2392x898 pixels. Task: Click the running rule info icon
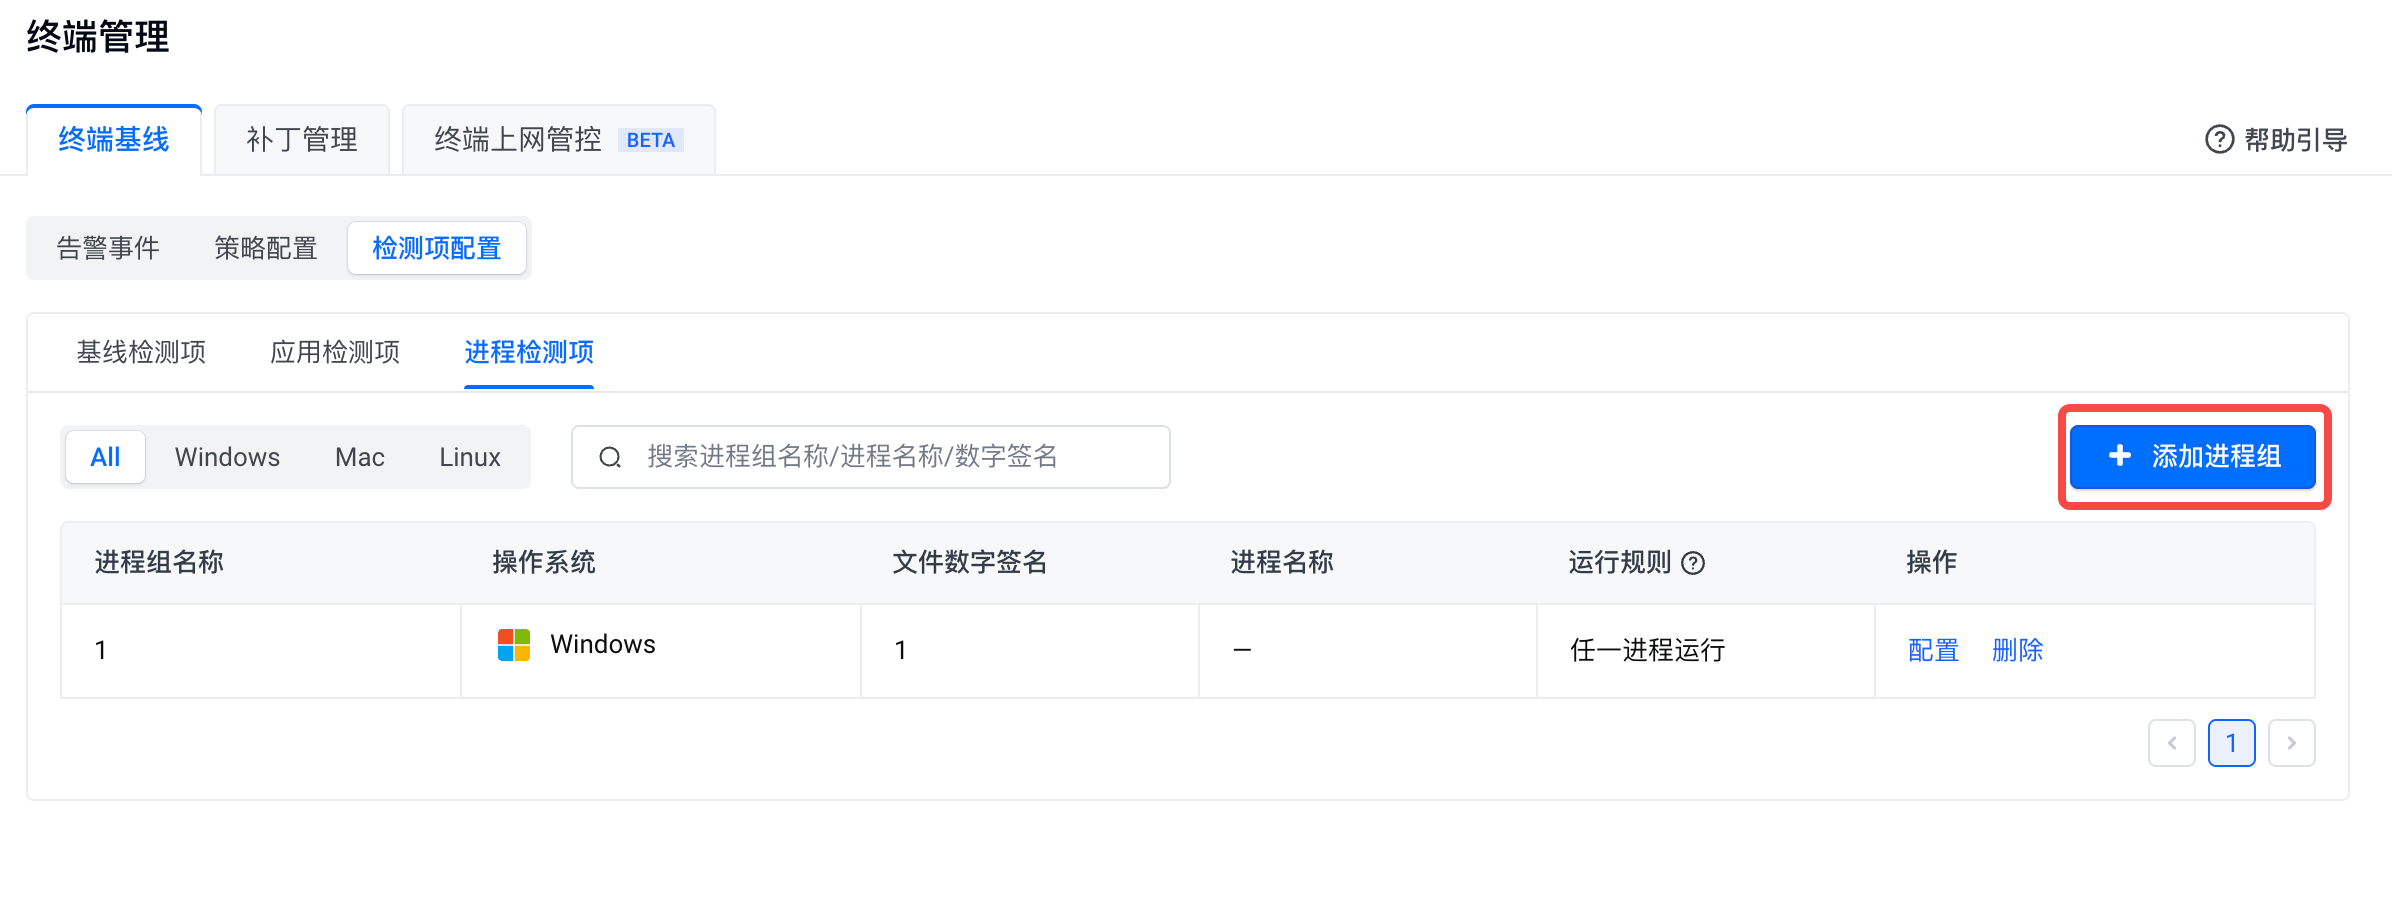pyautogui.click(x=1693, y=563)
